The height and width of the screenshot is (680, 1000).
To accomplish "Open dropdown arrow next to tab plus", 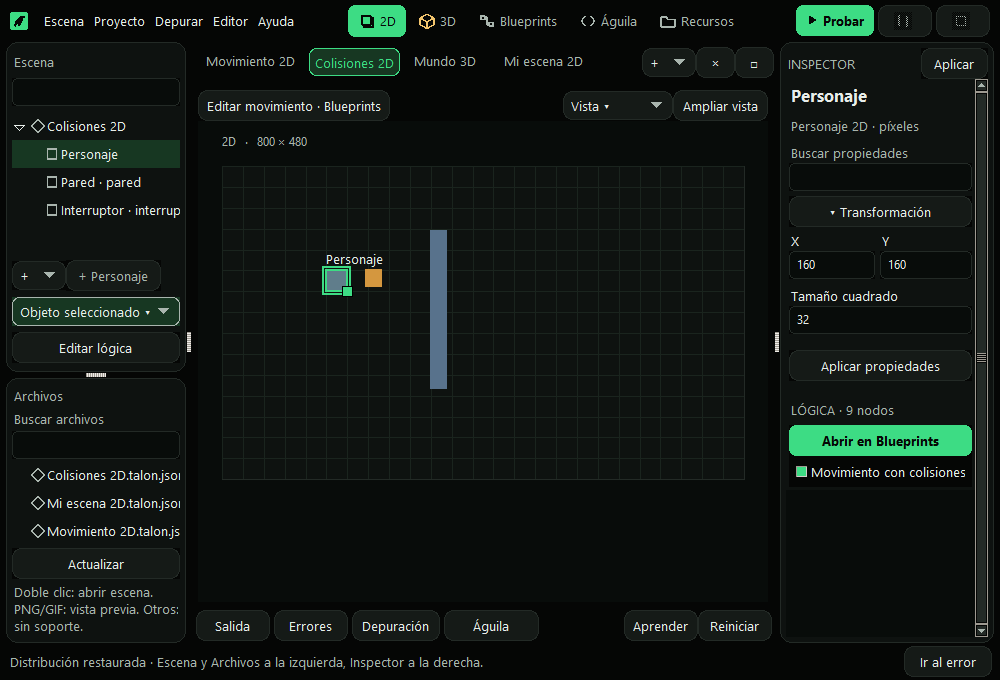I will click(x=679, y=63).
